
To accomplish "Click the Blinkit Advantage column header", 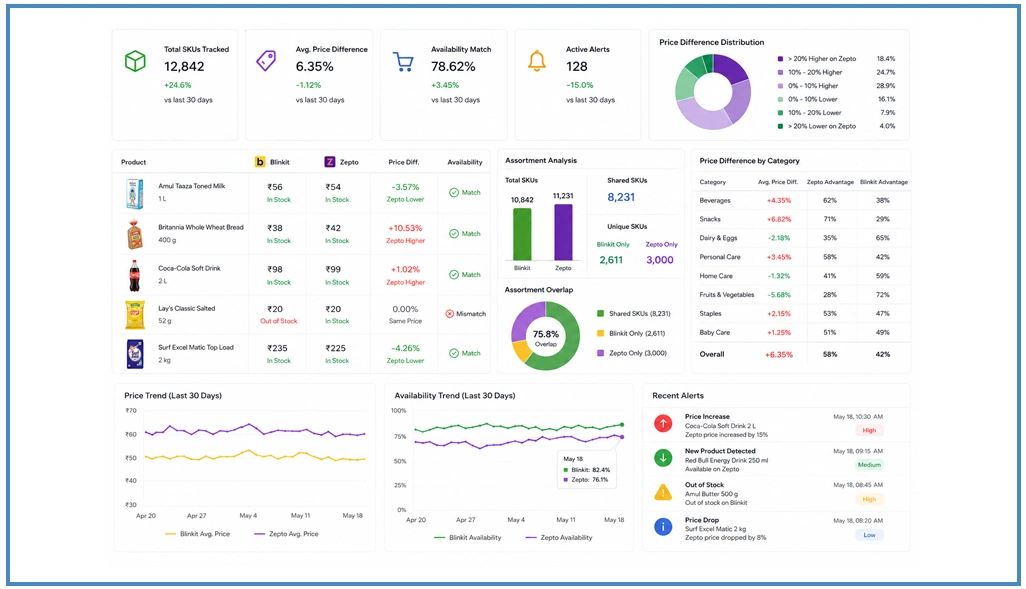I will click(883, 182).
